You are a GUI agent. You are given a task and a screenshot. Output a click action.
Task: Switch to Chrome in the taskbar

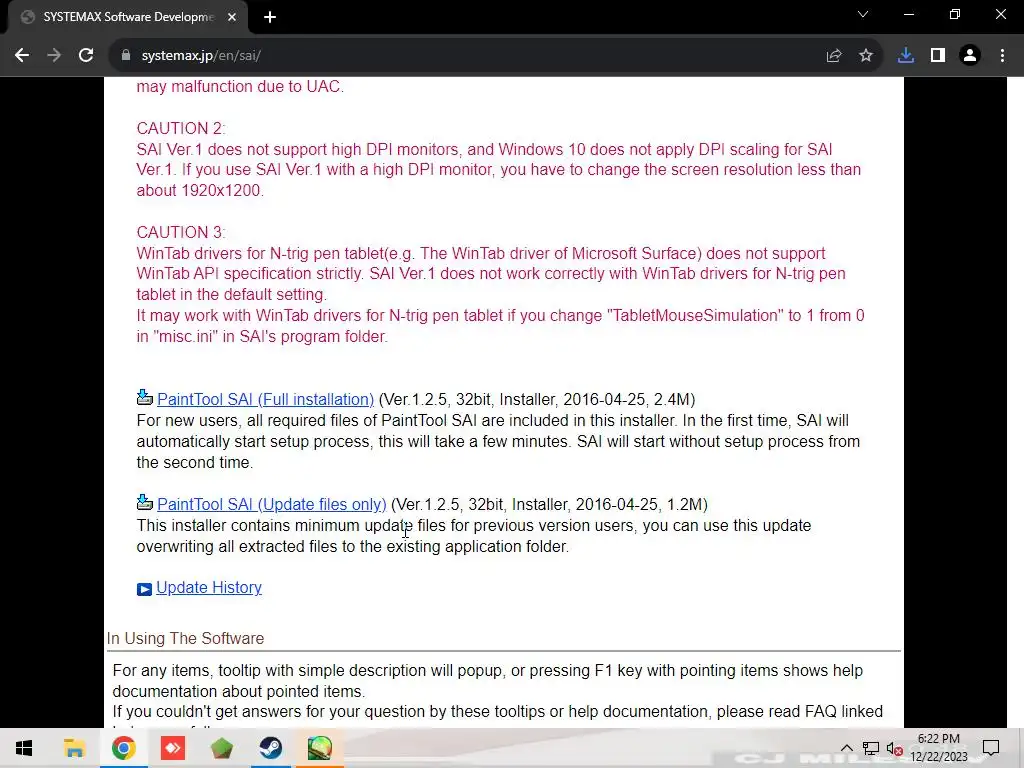coord(123,748)
